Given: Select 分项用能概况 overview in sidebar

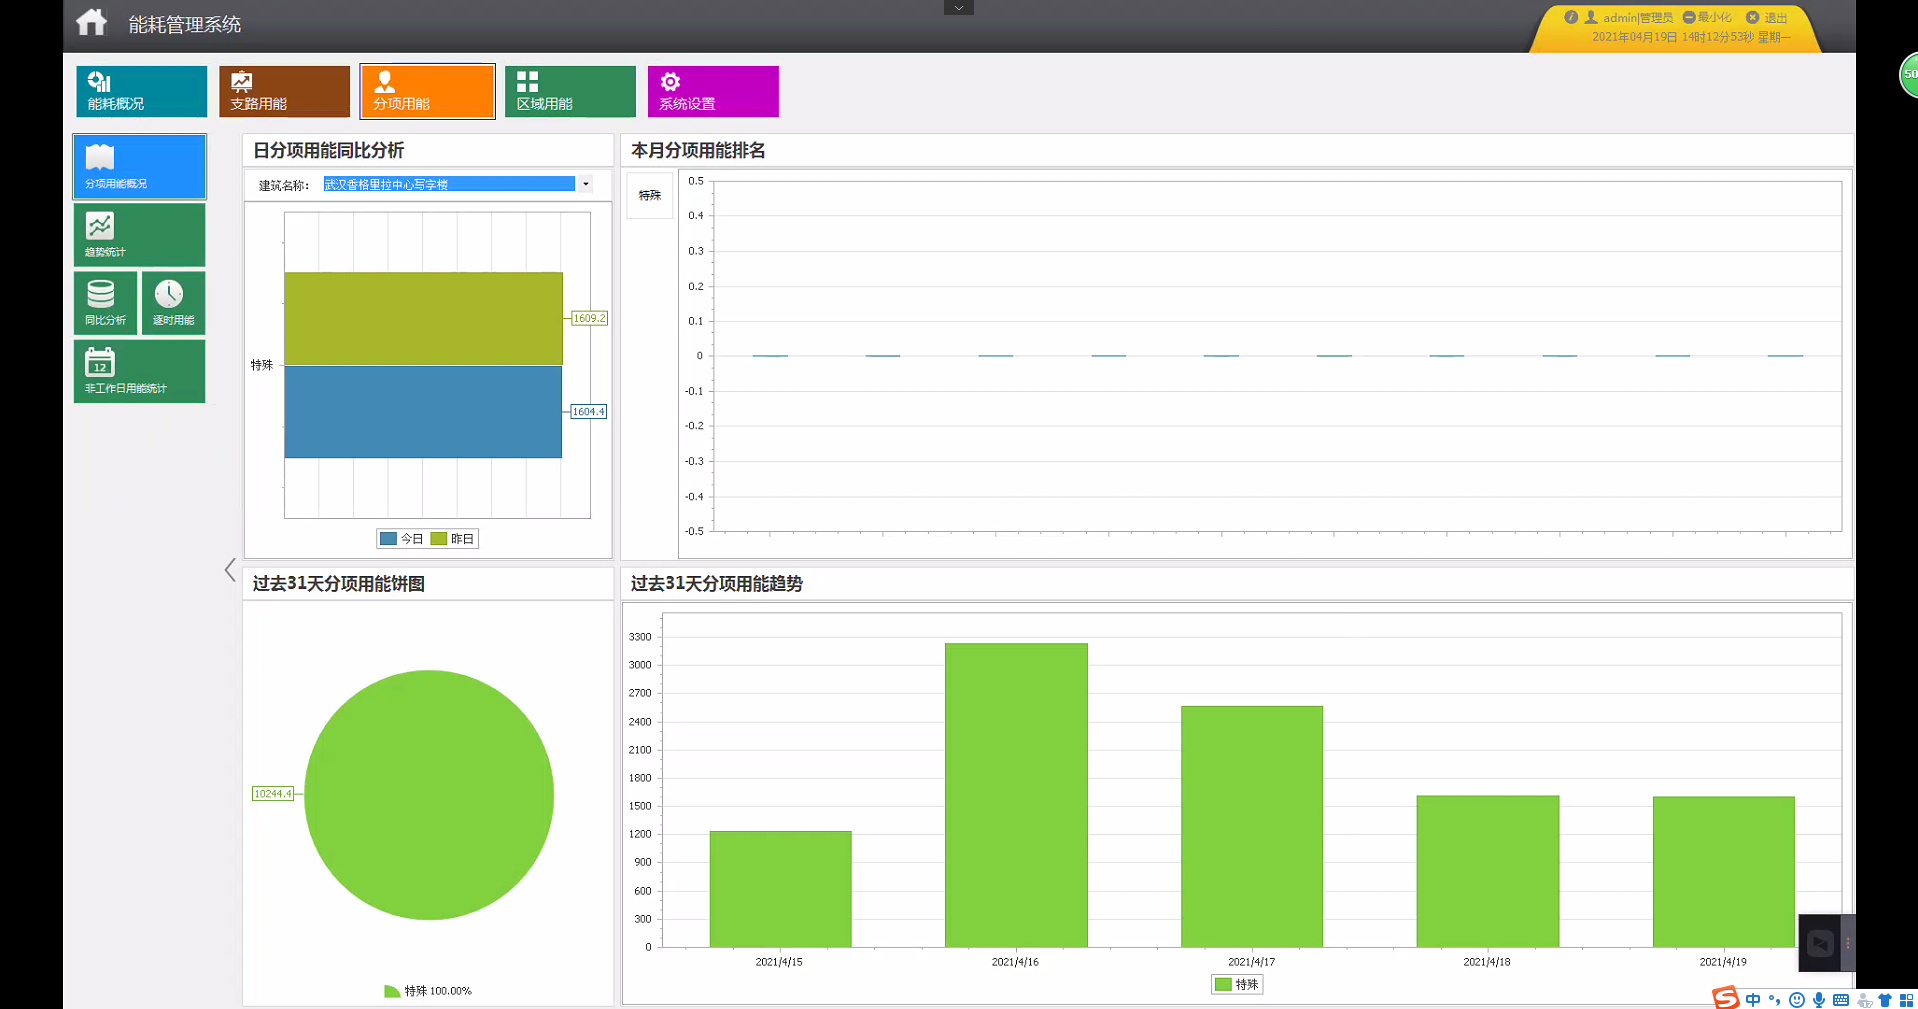Looking at the screenshot, I should click(139, 166).
